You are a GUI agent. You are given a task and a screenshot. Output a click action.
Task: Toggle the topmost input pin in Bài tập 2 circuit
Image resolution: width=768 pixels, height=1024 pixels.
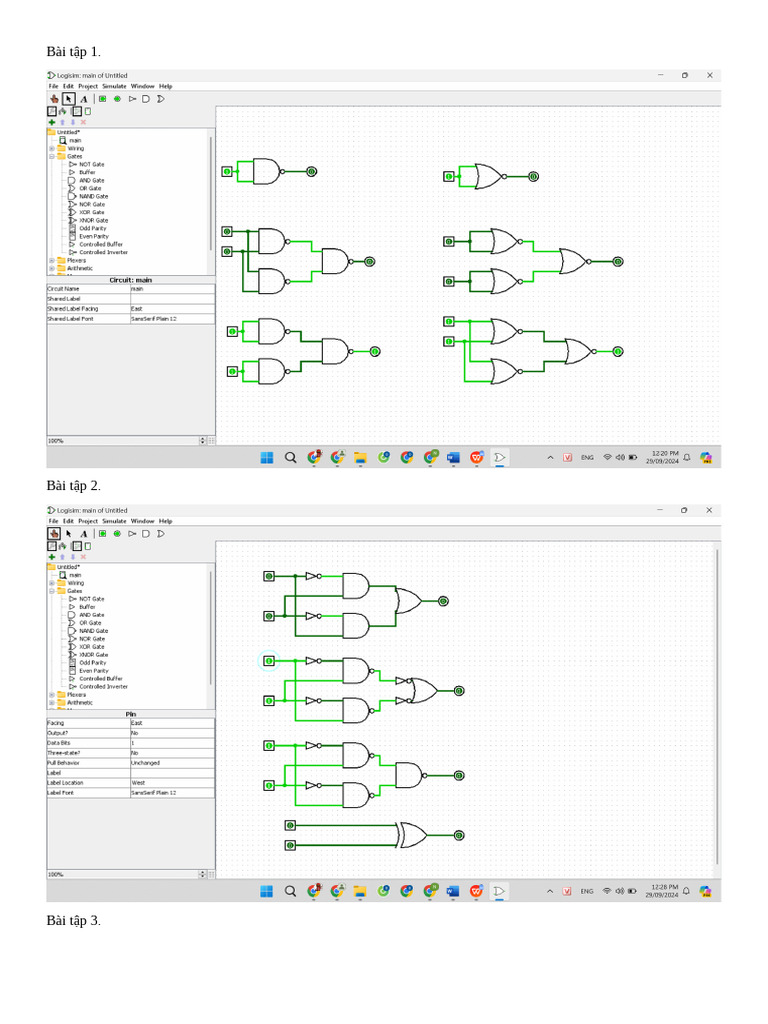(269, 576)
